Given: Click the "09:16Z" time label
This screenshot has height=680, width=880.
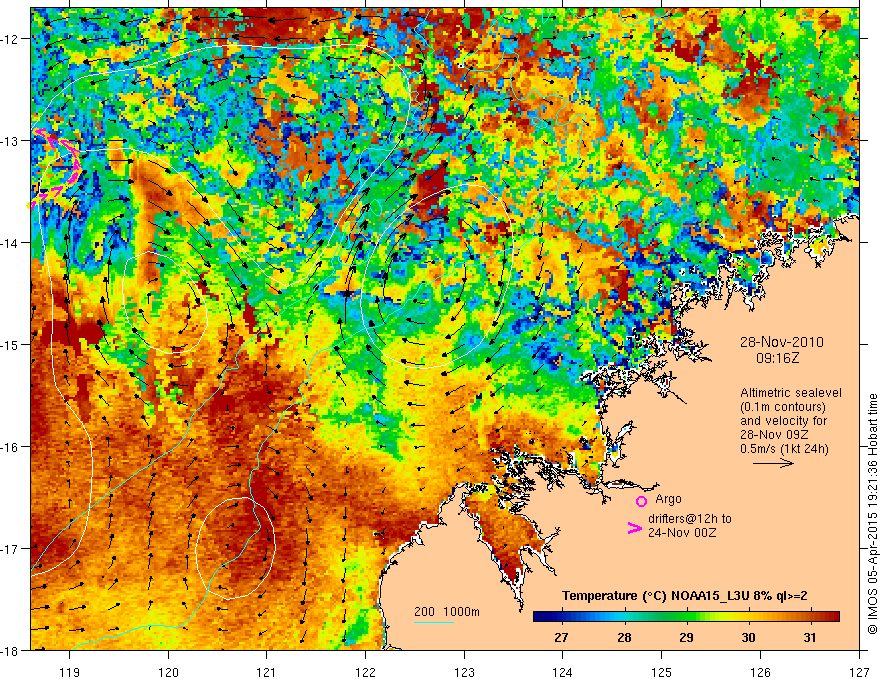Looking at the screenshot, I should click(x=777, y=358).
